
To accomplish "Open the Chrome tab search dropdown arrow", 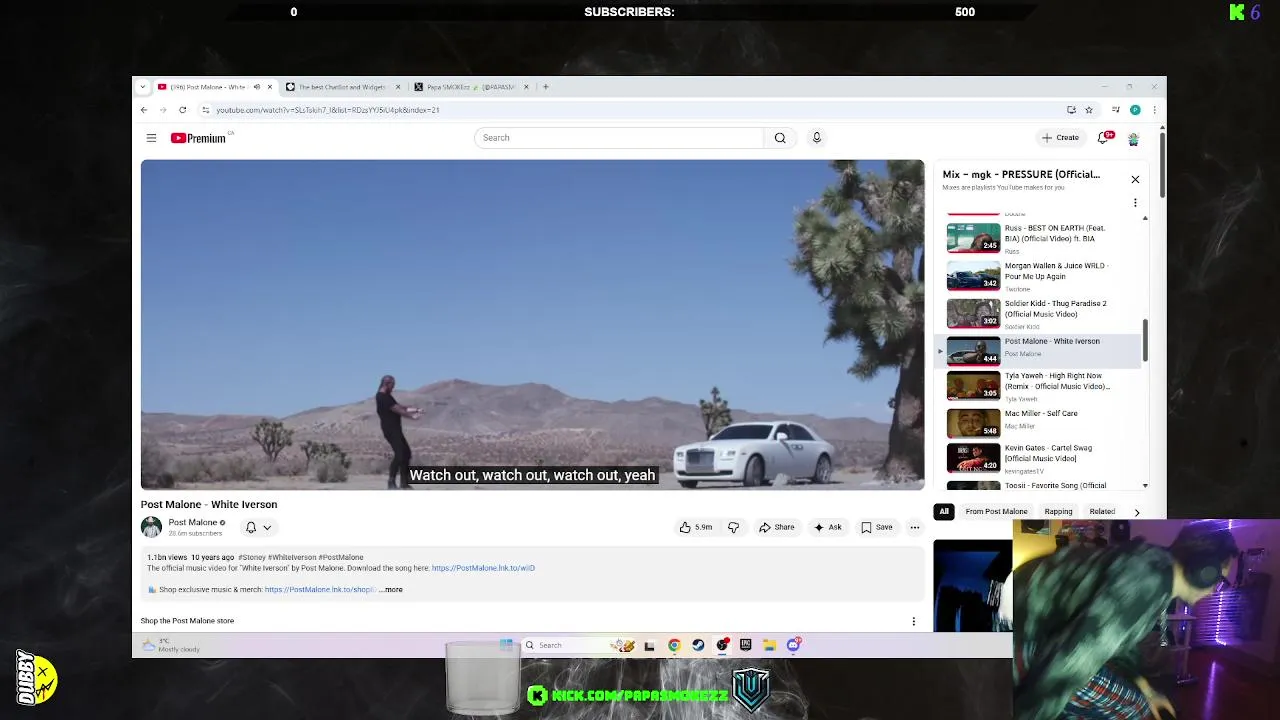I will tap(143, 87).
